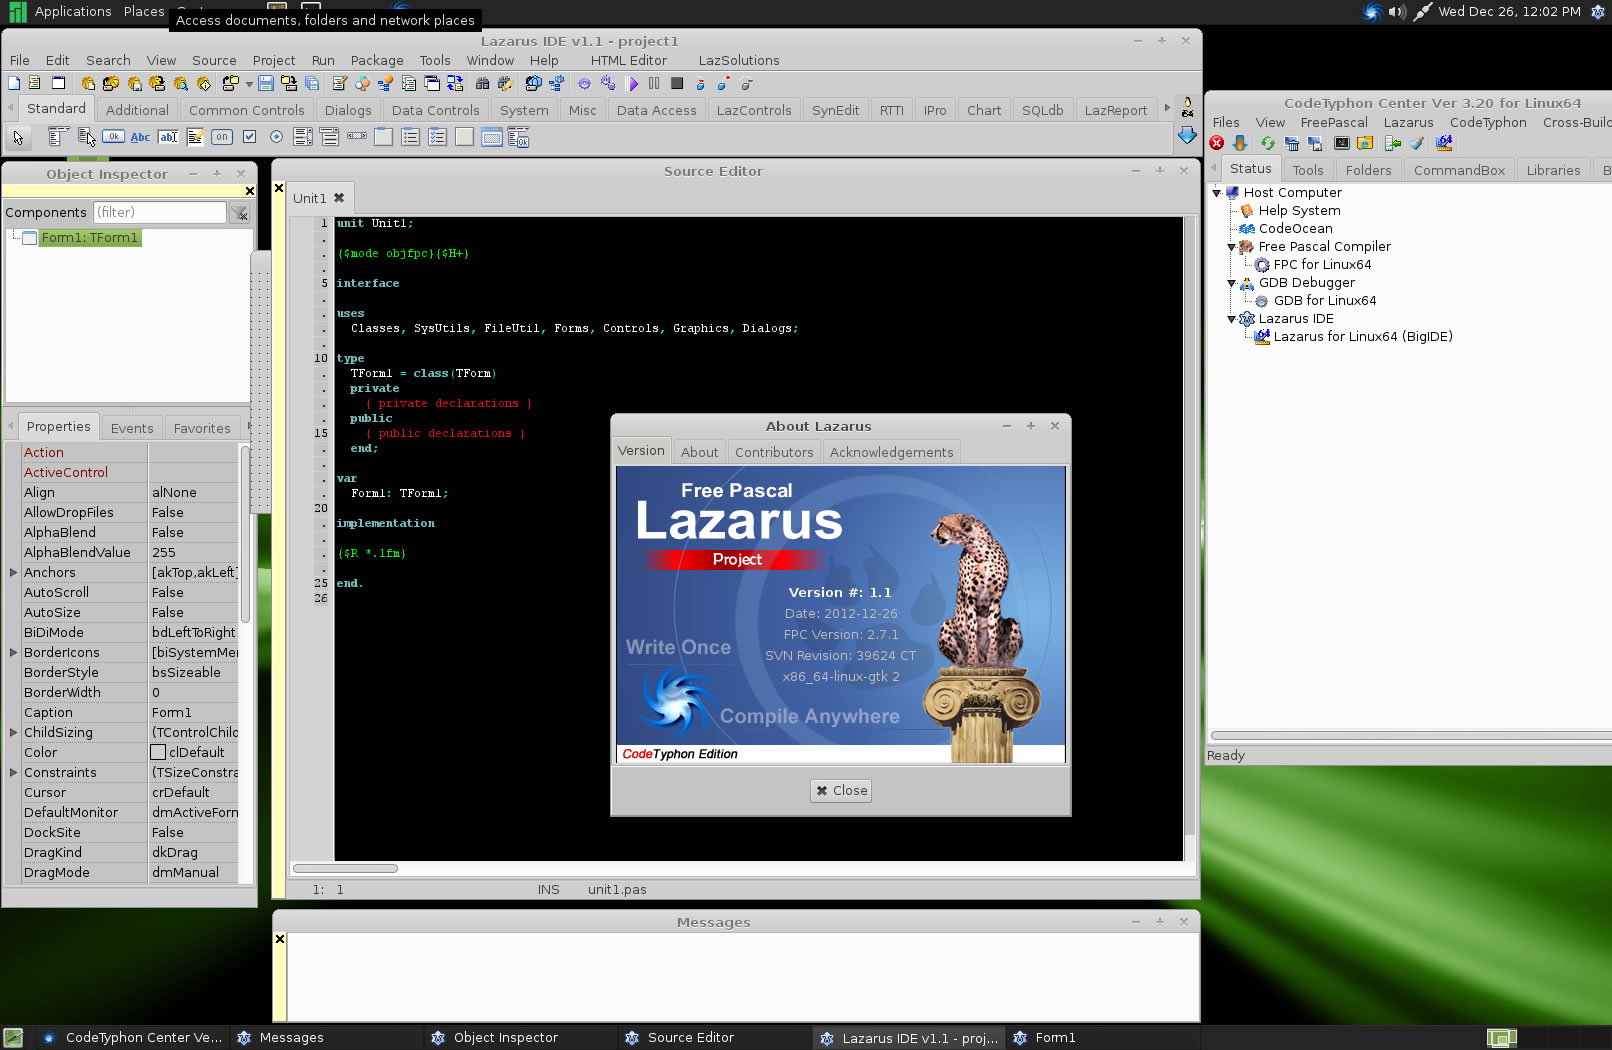Select the TActionList component icon
The image size is (1612, 1050).
point(518,137)
